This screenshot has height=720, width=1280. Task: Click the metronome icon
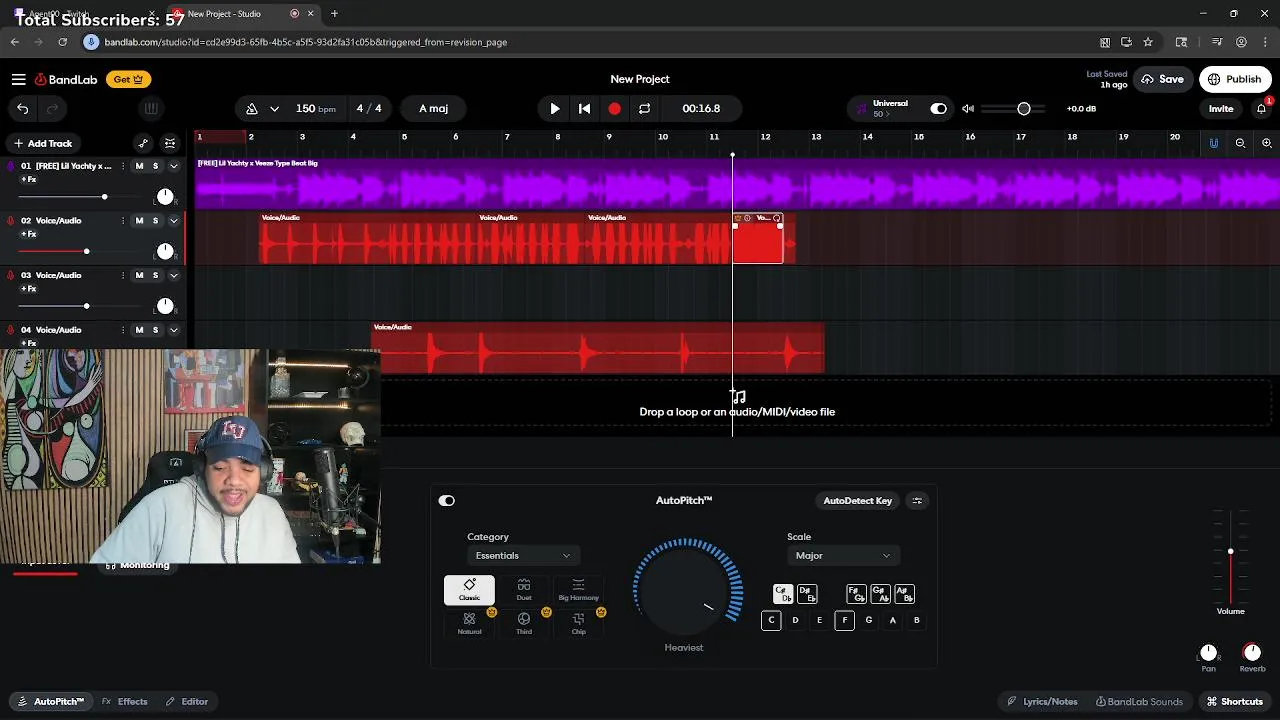[252, 108]
